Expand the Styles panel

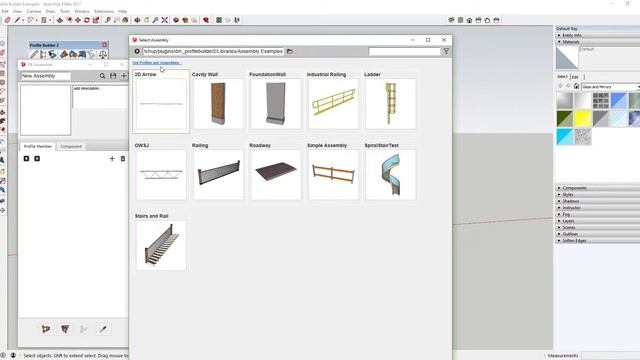(x=598, y=195)
